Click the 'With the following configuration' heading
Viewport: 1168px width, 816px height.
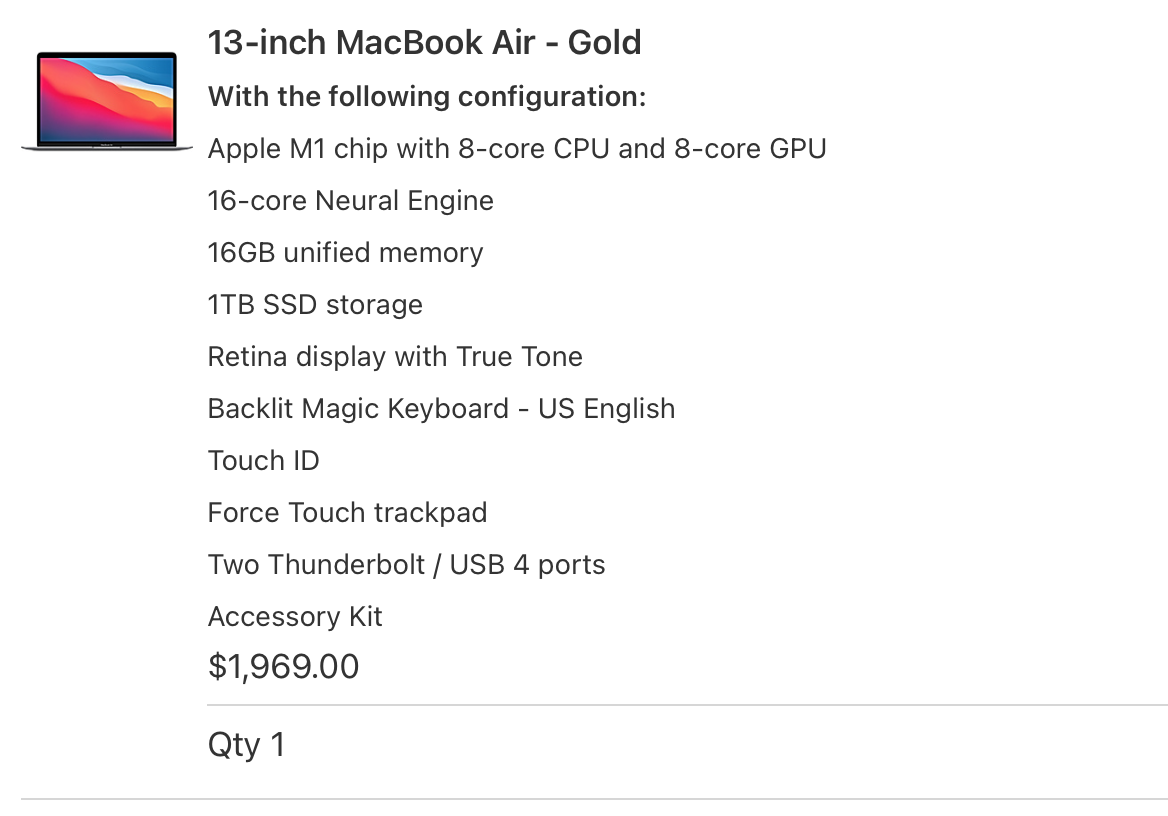pyautogui.click(x=427, y=97)
